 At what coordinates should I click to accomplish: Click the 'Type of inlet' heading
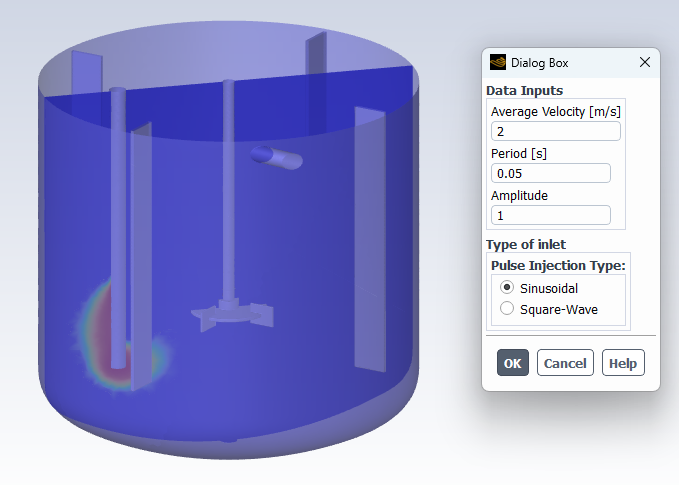coord(526,245)
